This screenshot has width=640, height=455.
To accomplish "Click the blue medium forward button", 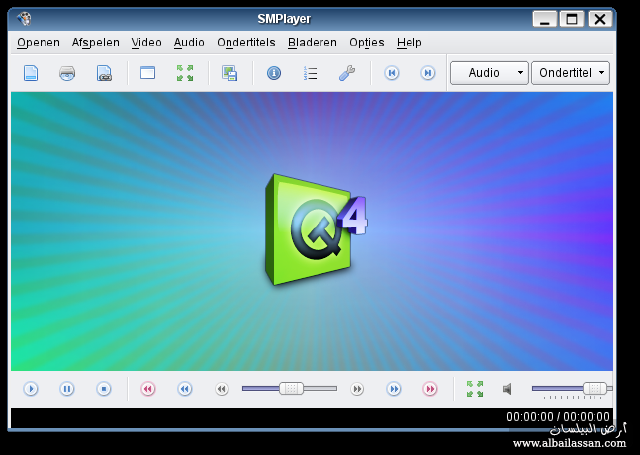I will click(394, 389).
